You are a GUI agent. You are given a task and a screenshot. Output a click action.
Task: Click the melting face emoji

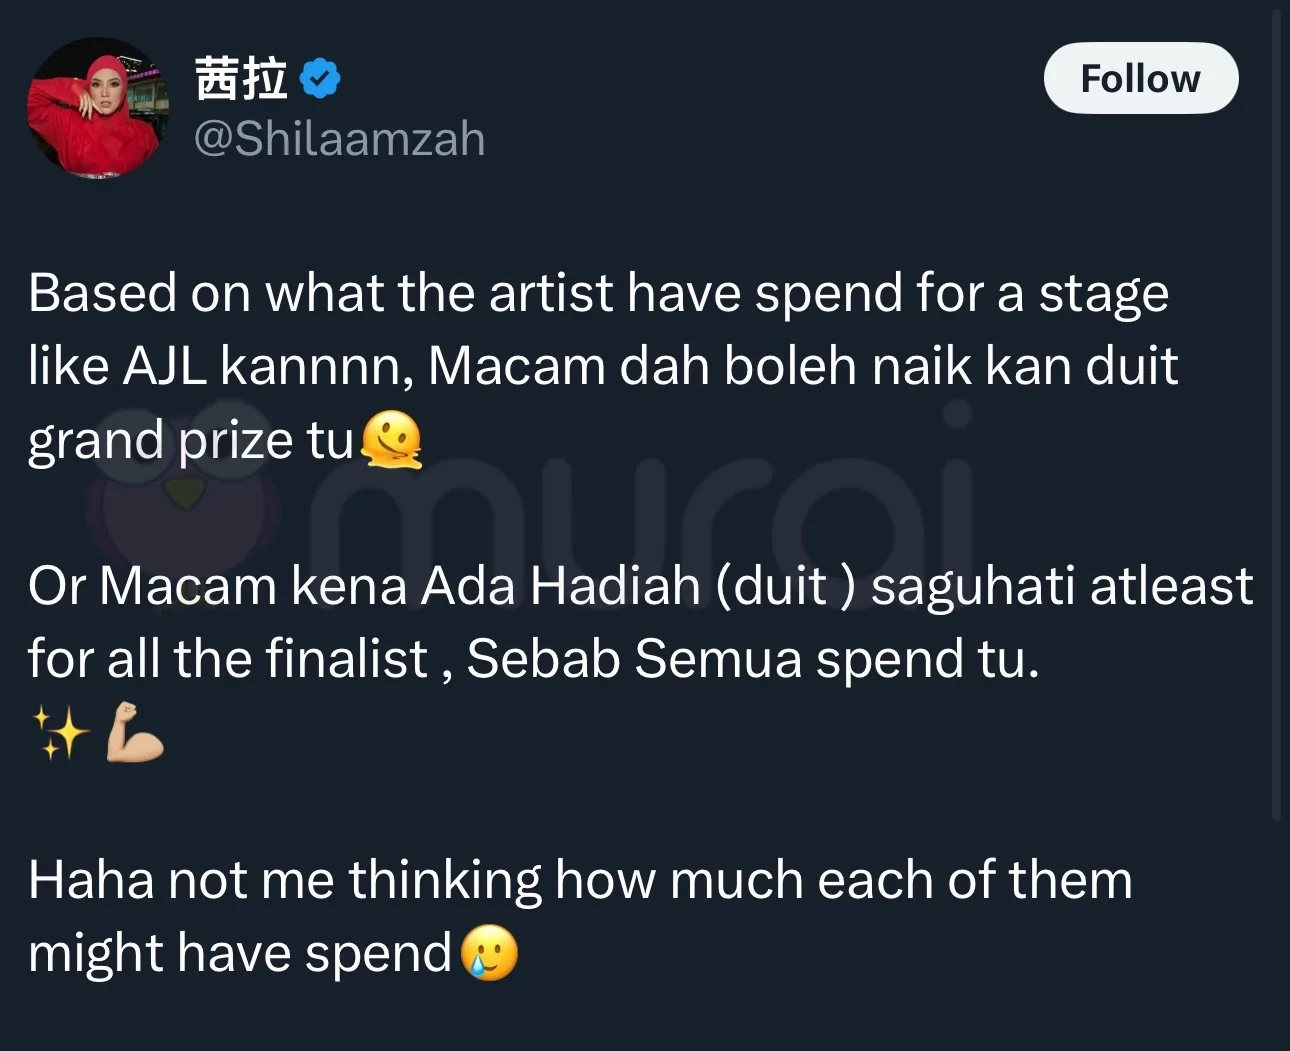(391, 441)
